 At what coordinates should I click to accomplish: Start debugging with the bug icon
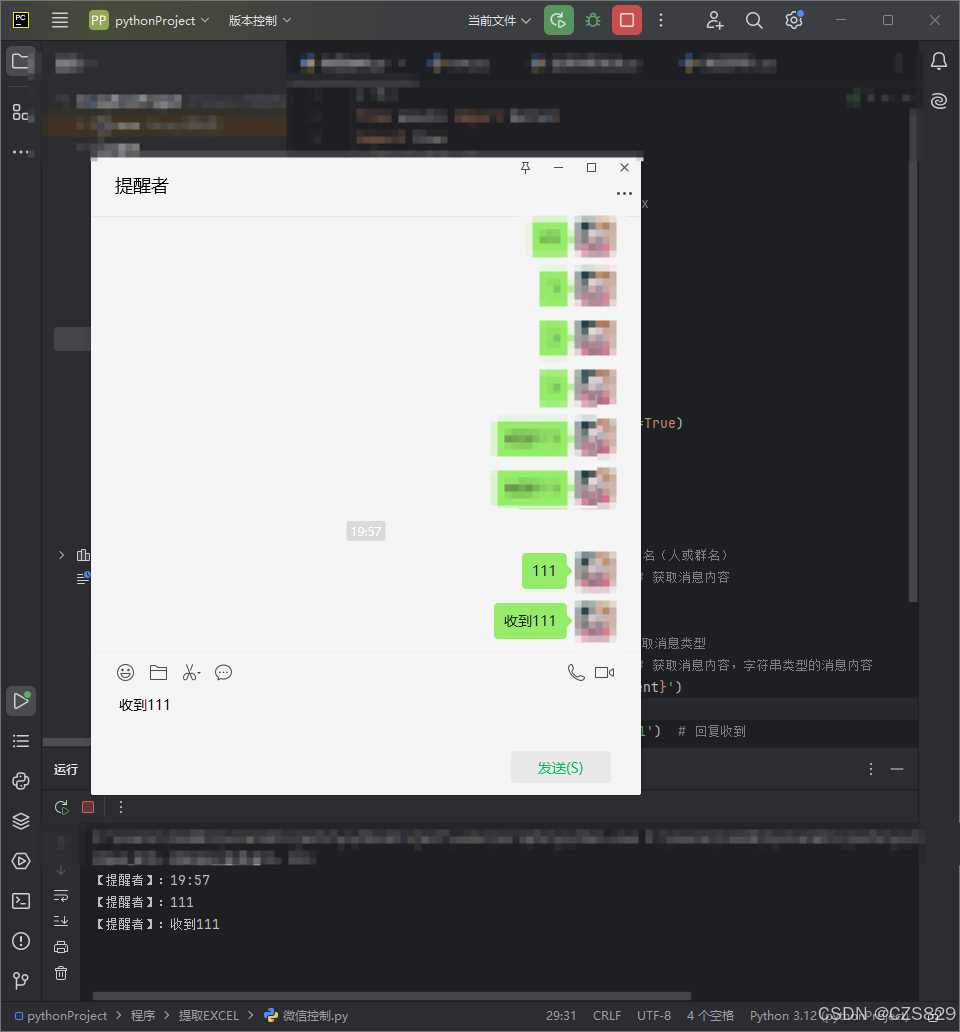[592, 20]
